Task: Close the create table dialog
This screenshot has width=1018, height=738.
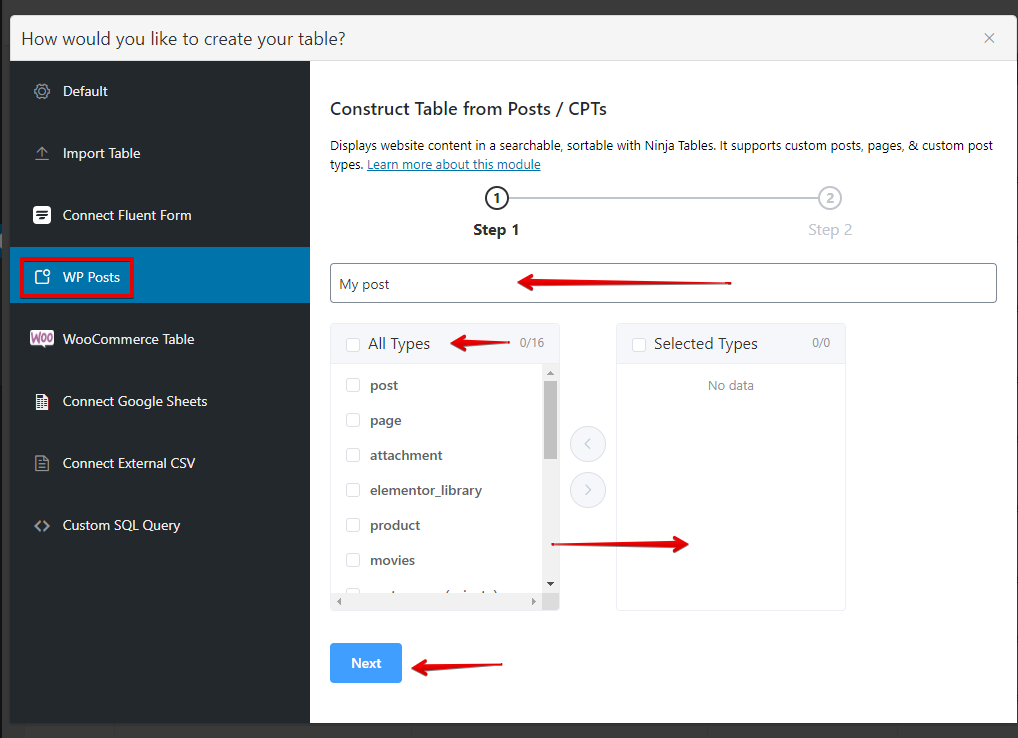Action: point(989,38)
